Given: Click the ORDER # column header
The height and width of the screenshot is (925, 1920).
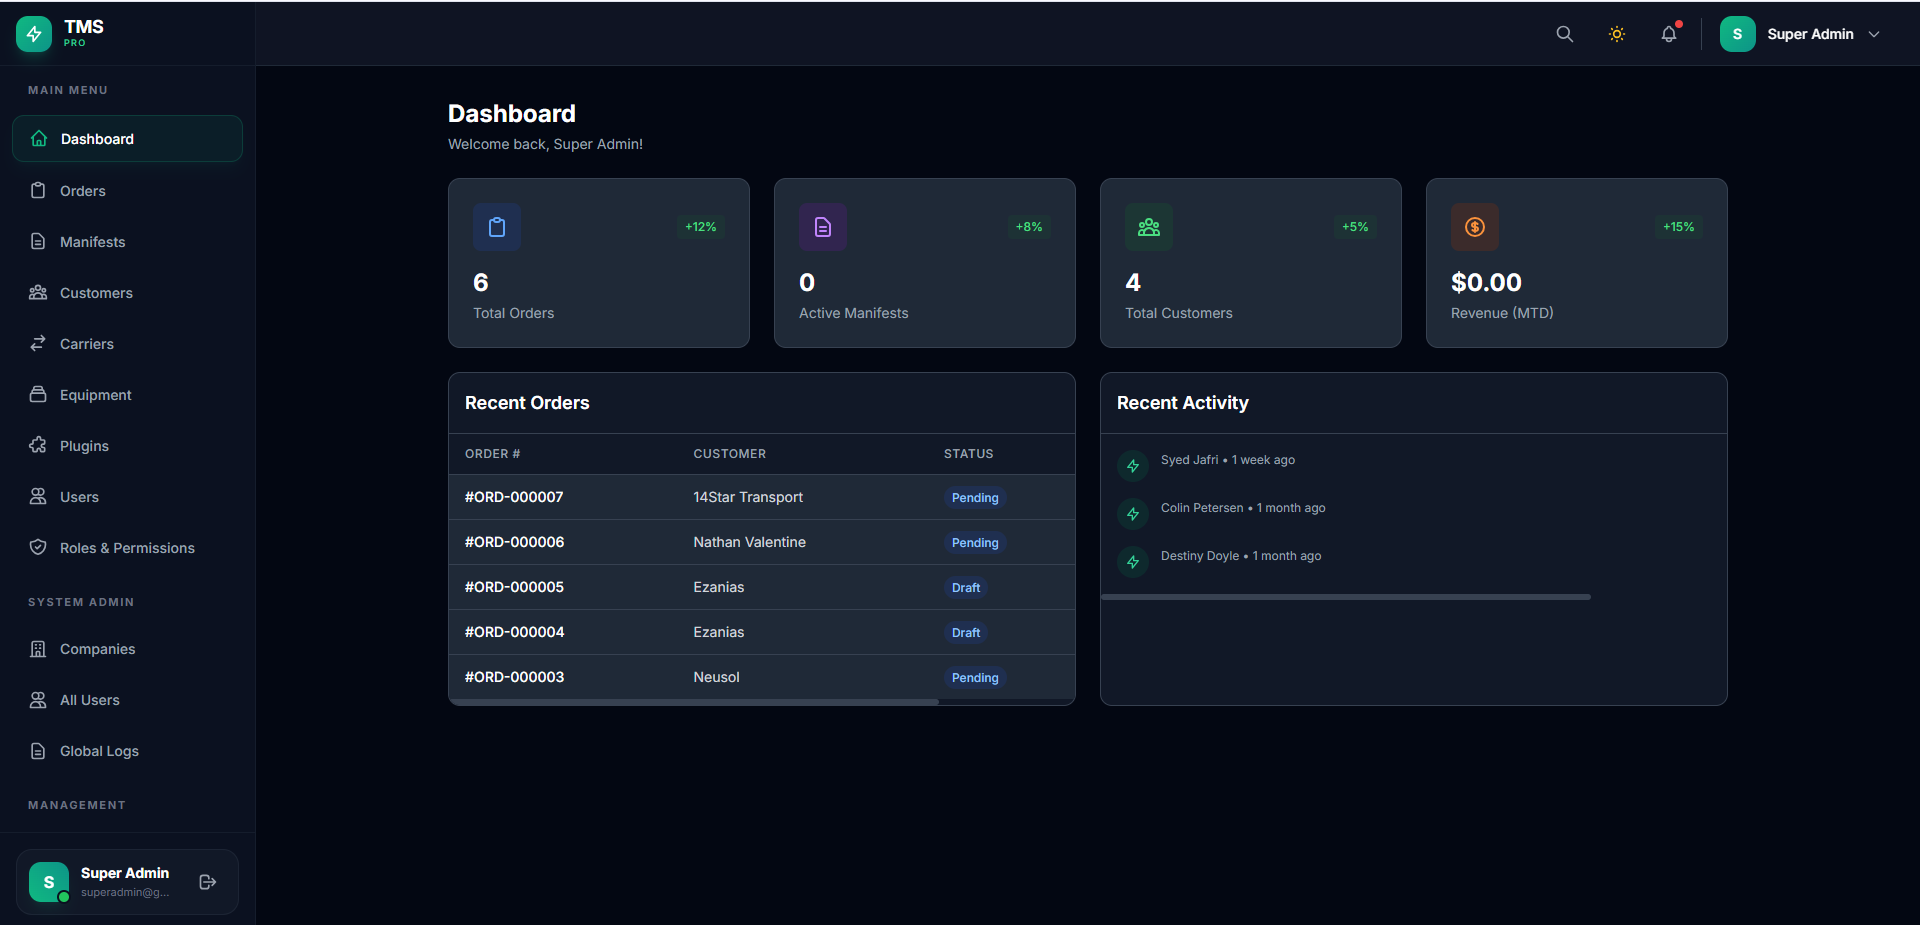Looking at the screenshot, I should 492,454.
